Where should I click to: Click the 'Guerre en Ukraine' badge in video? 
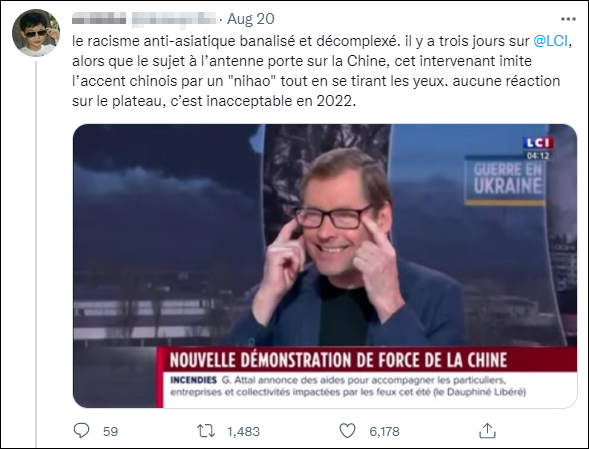[x=505, y=181]
